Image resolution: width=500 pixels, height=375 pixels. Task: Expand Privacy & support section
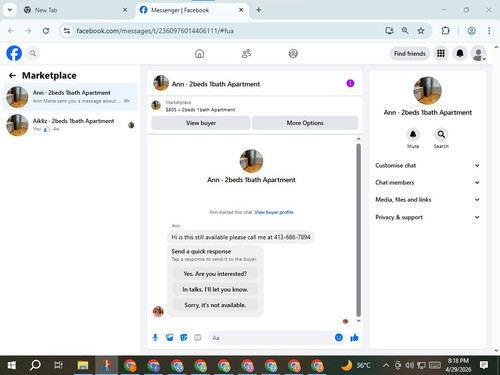[x=428, y=217]
